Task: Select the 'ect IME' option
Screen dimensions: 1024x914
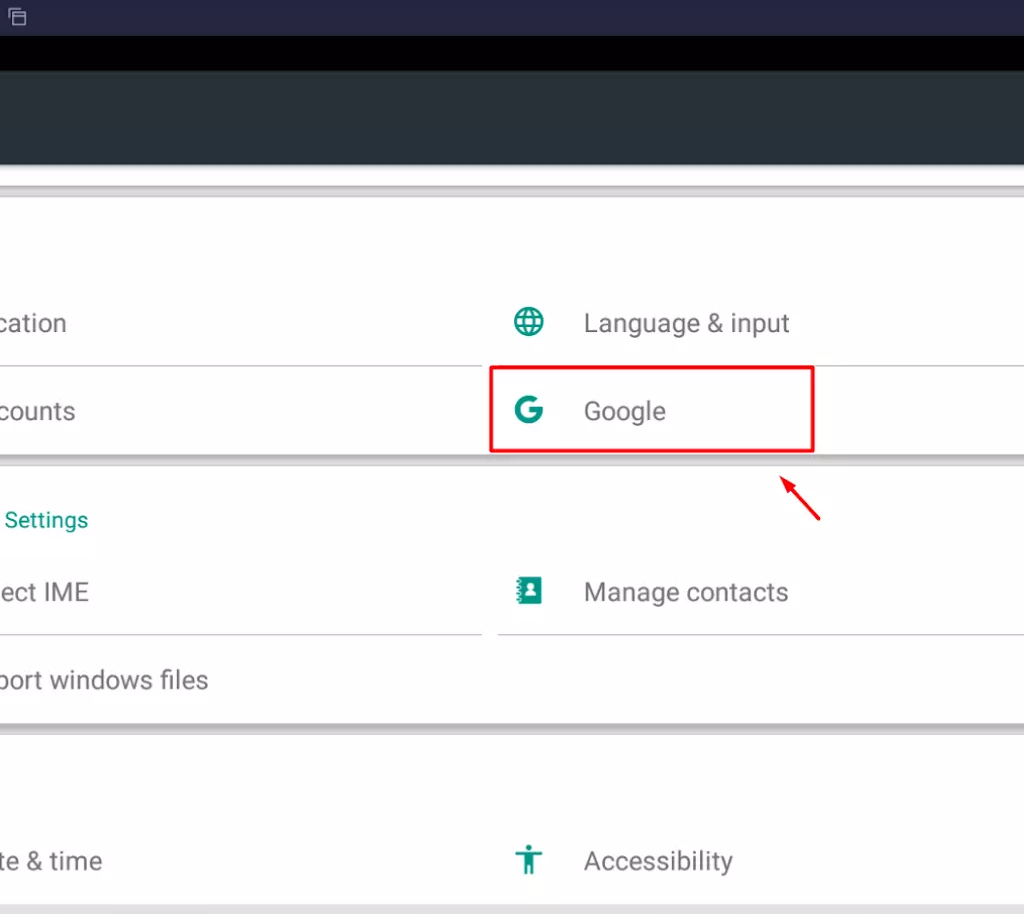Action: (x=240, y=591)
